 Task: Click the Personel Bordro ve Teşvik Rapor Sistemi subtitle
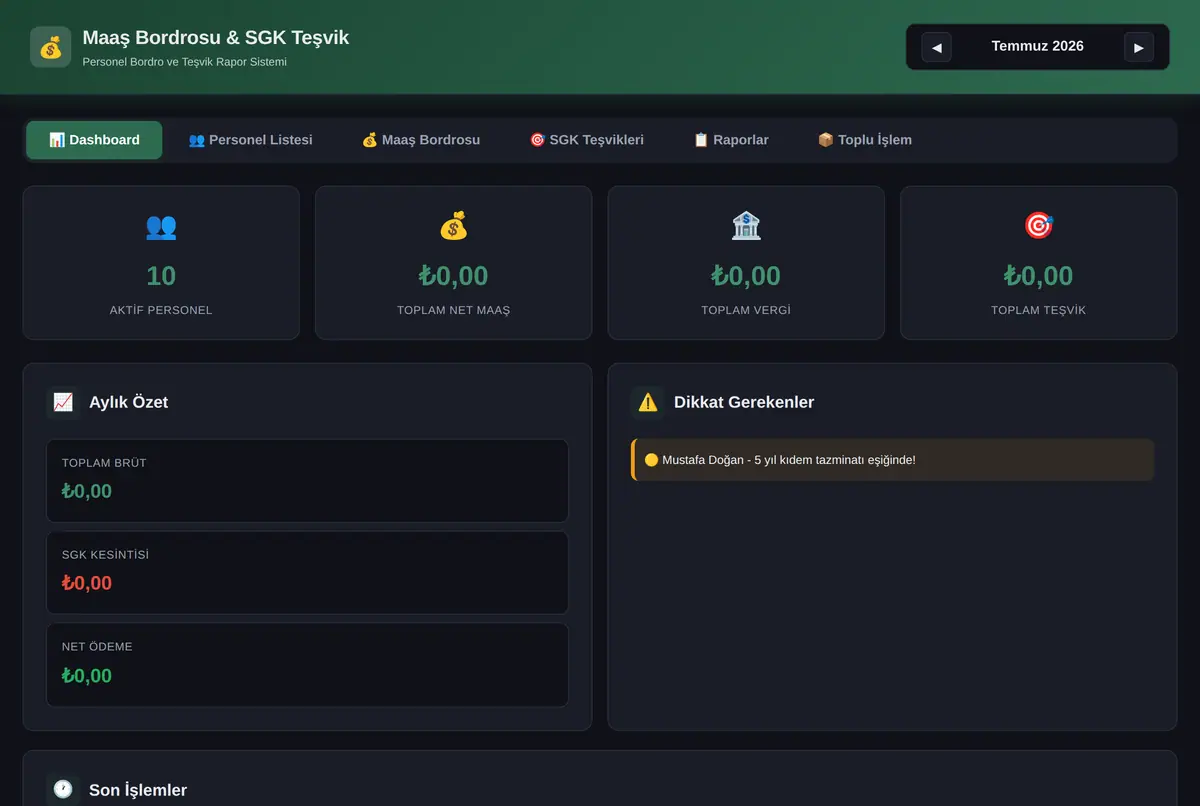tap(185, 62)
